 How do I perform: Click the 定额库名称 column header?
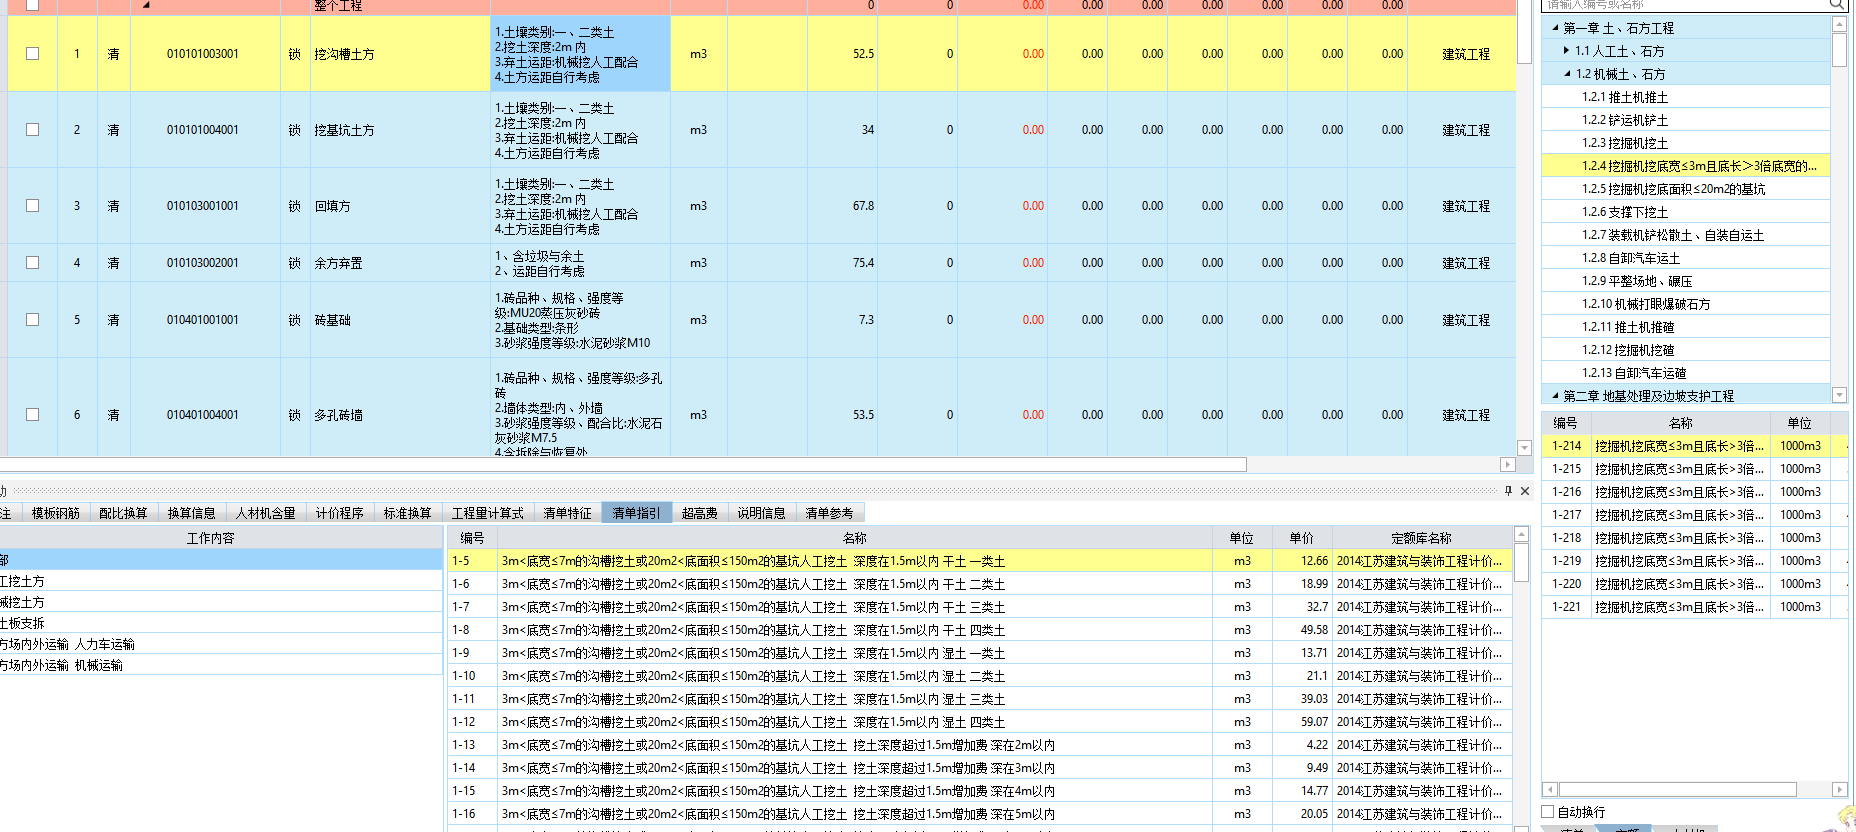coord(1421,538)
